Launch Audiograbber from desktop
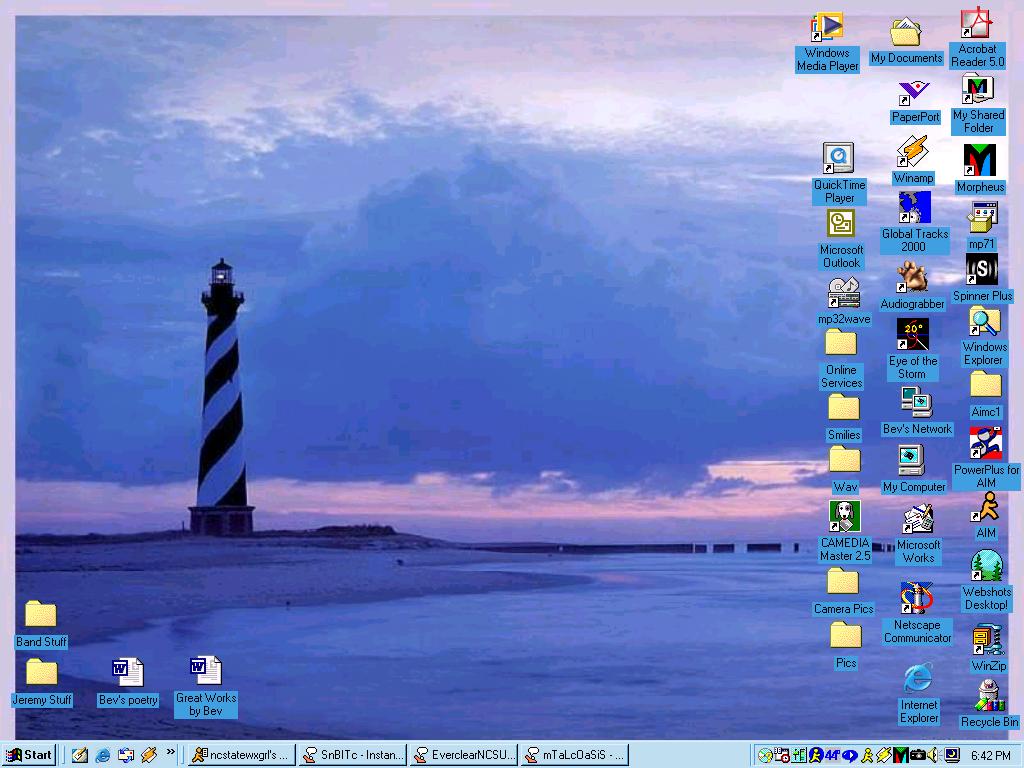The height and width of the screenshot is (768, 1024). coord(912,277)
